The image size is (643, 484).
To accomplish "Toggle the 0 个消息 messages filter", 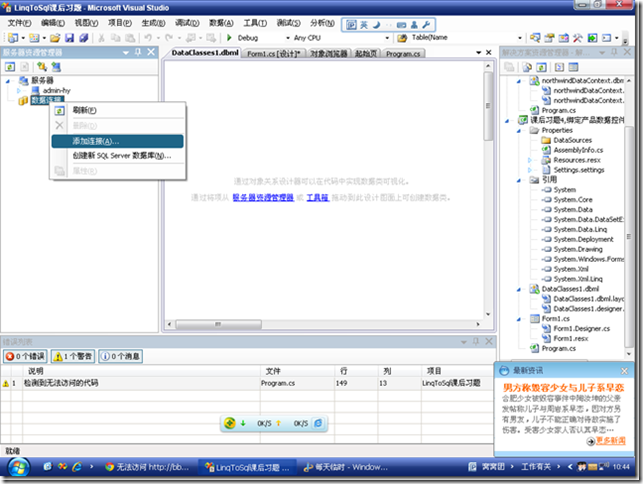I will pos(120,356).
